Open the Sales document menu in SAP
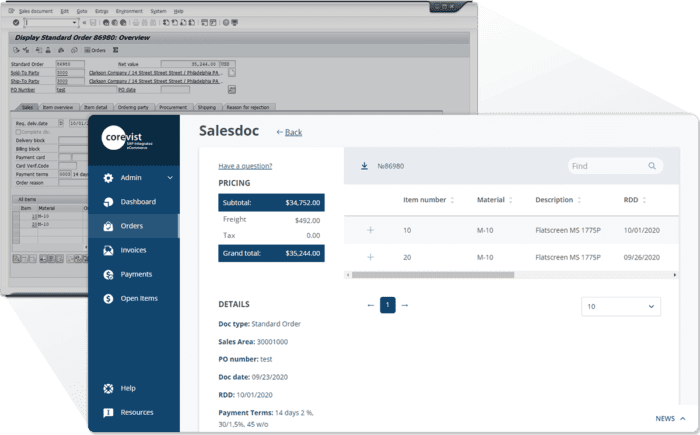The image size is (700, 435). [x=35, y=11]
